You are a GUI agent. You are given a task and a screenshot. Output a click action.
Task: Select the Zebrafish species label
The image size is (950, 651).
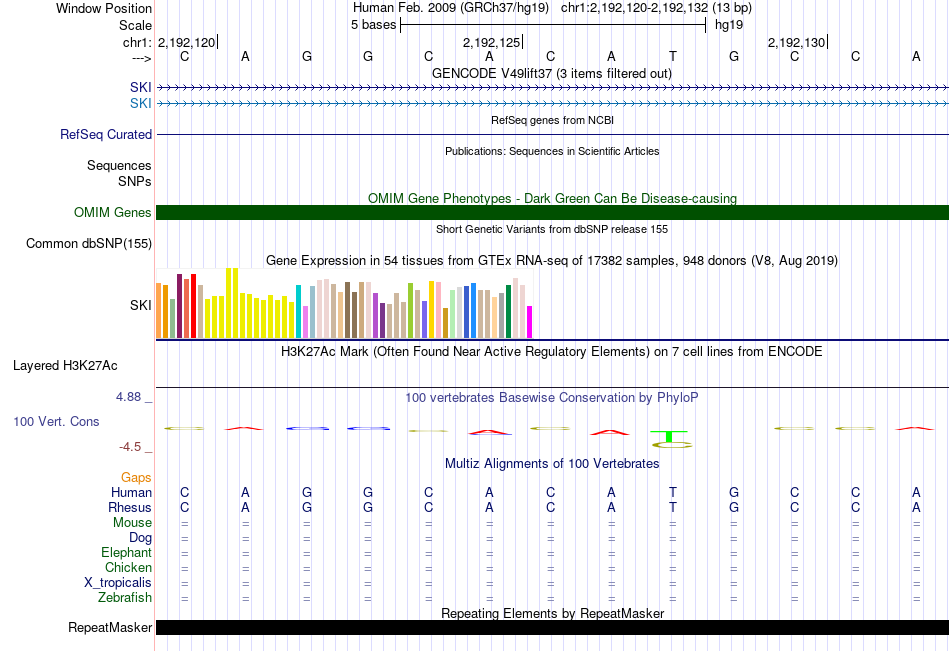tap(125, 598)
